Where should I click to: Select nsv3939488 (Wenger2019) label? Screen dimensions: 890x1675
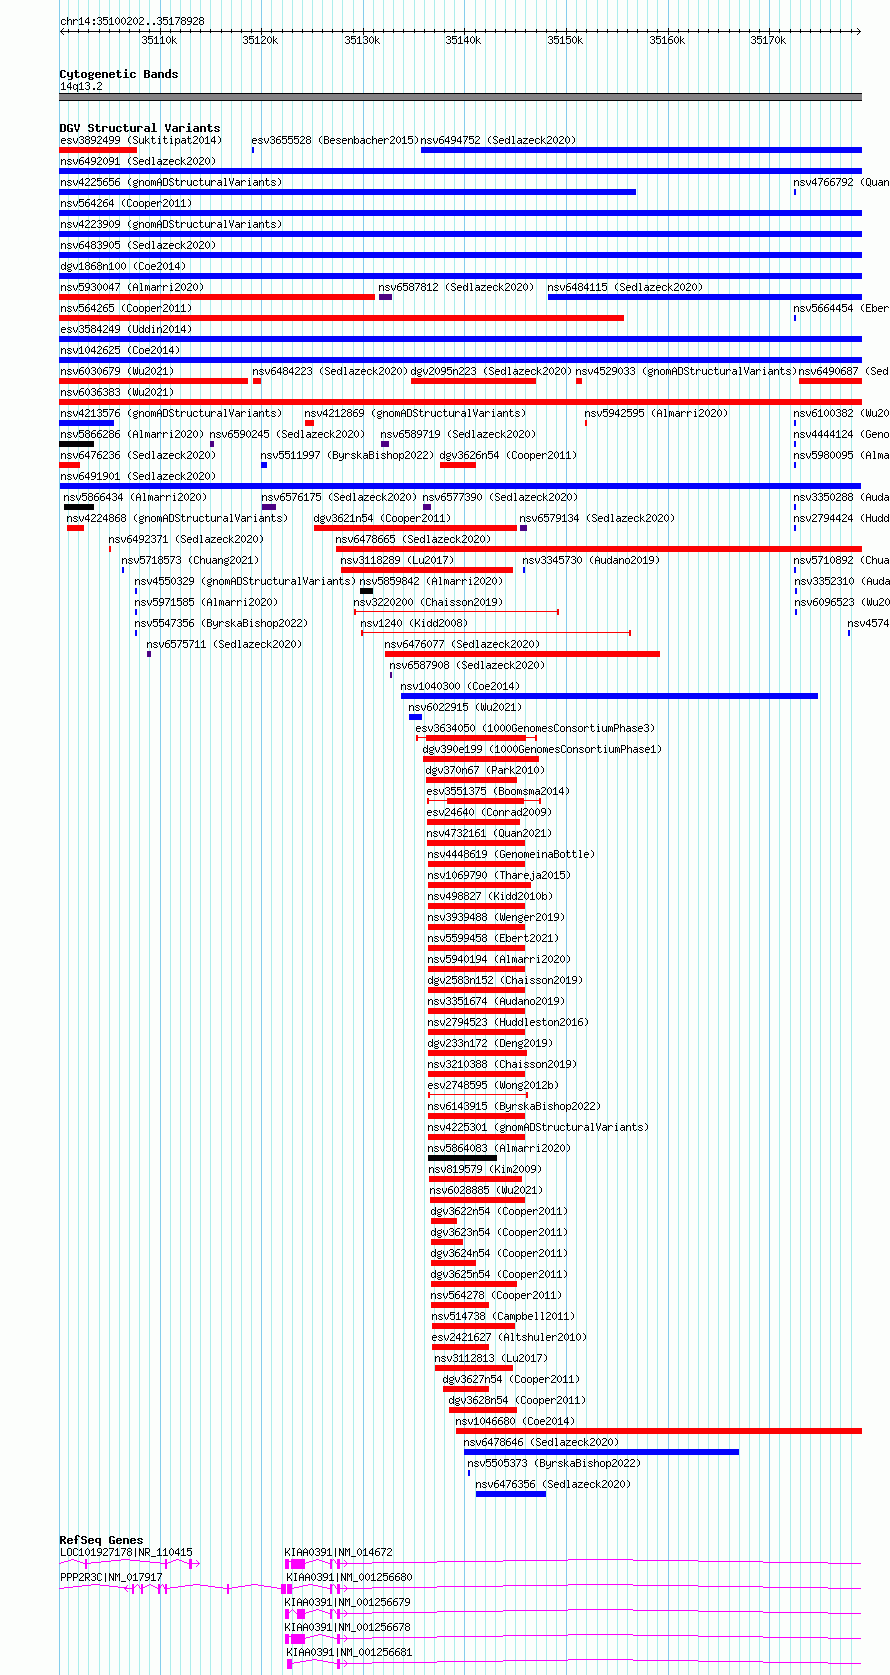[496, 917]
